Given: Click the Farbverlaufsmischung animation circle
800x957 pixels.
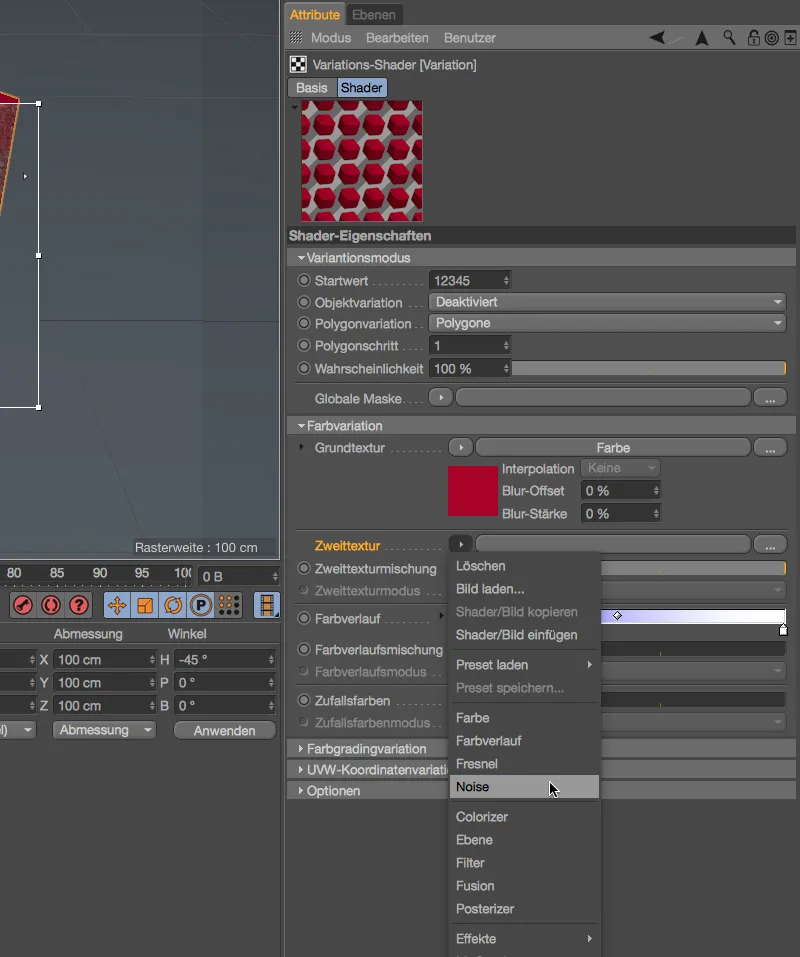Looking at the screenshot, I should click(304, 649).
